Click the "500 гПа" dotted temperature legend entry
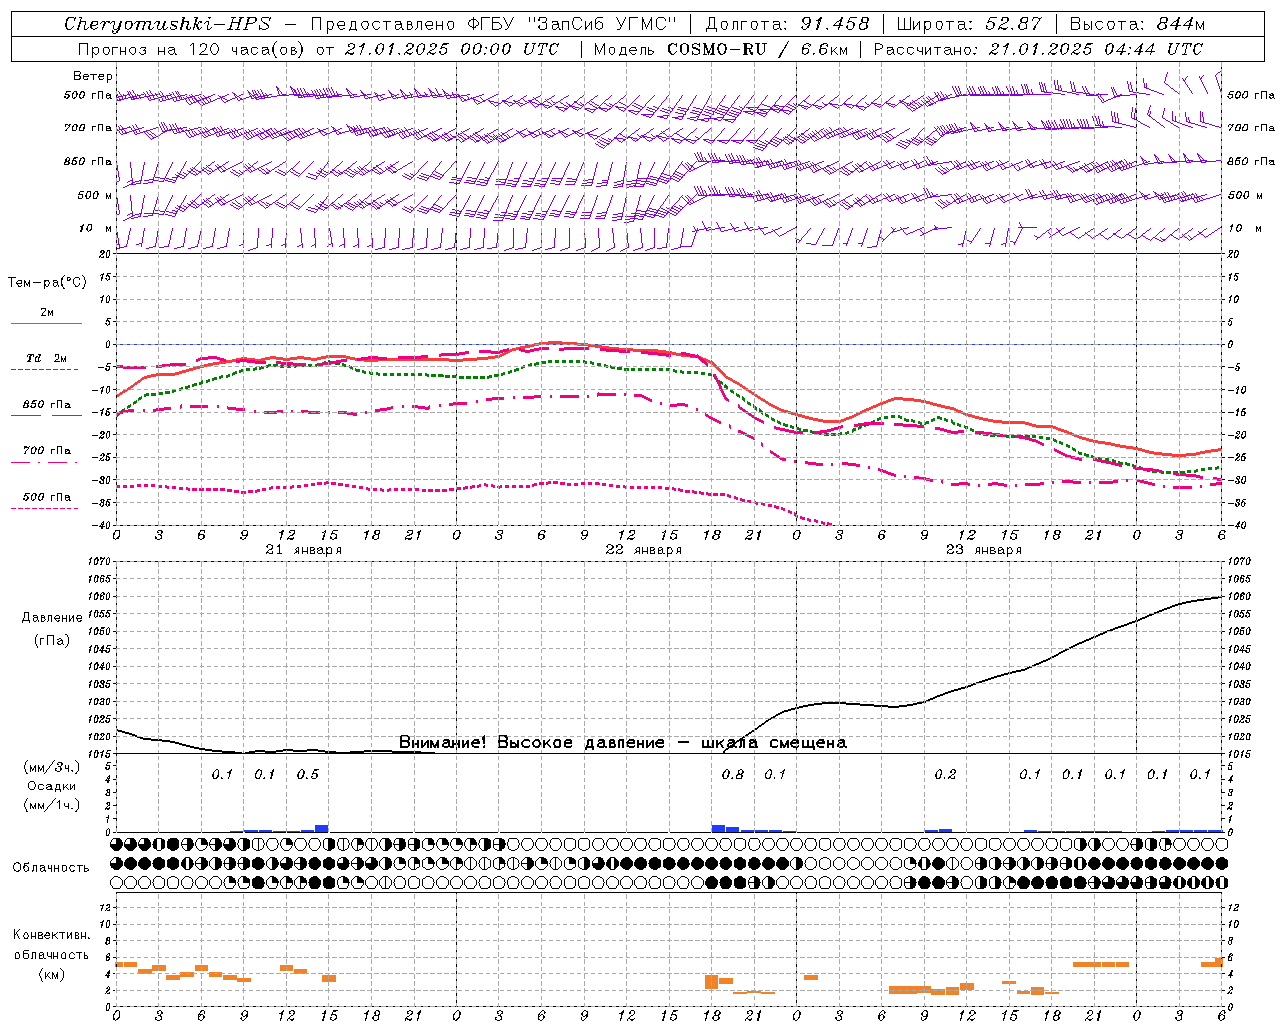Image resolution: width=1280 pixels, height=1024 pixels. [47, 497]
